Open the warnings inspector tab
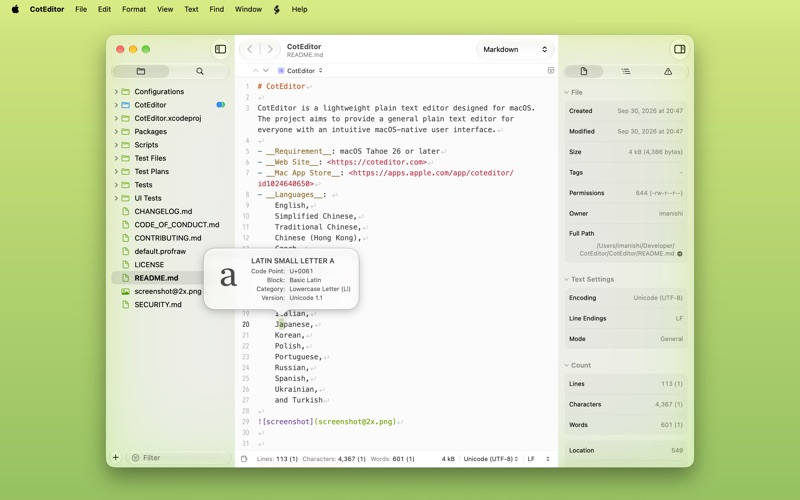Screen dimensions: 800x500 [x=668, y=71]
